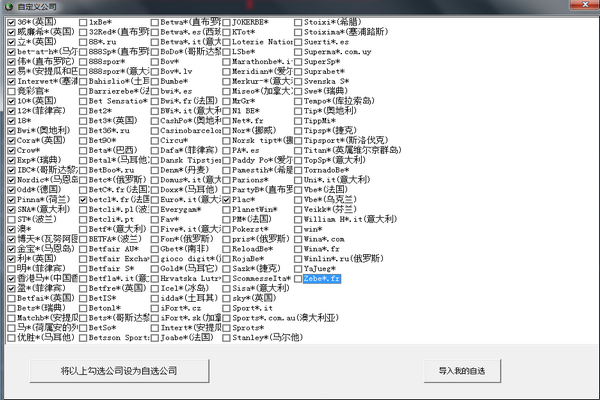Check the Net*.fr checkbox
The image size is (600, 400).
point(227,121)
